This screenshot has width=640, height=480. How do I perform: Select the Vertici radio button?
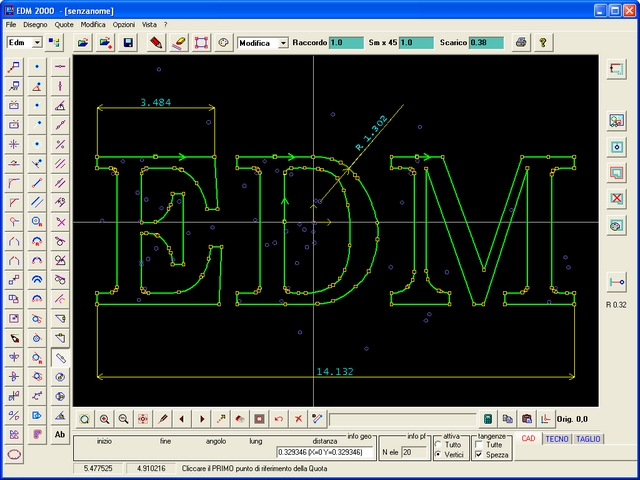438,454
